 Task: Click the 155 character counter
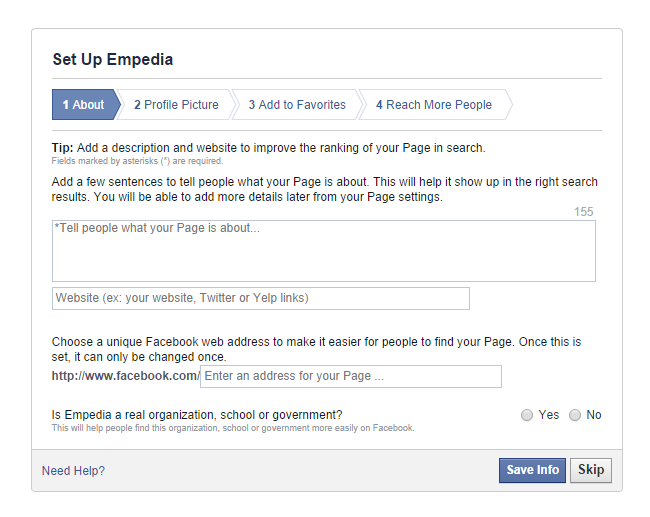point(584,212)
